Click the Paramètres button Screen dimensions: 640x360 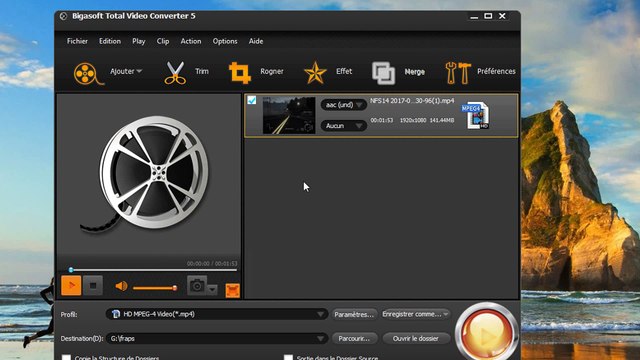coord(354,314)
